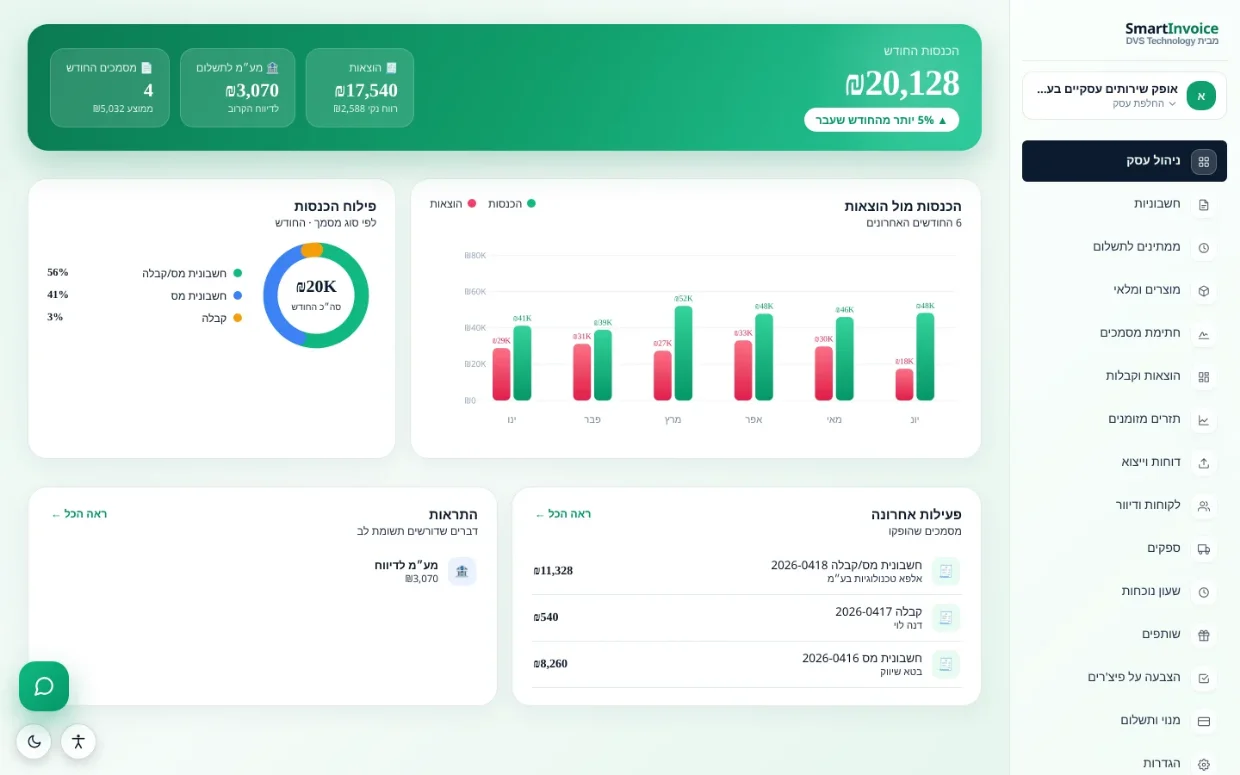Image resolution: width=1240 pixels, height=775 pixels.
Task: Toggle dark mode with the moon icon
Action: click(34, 741)
